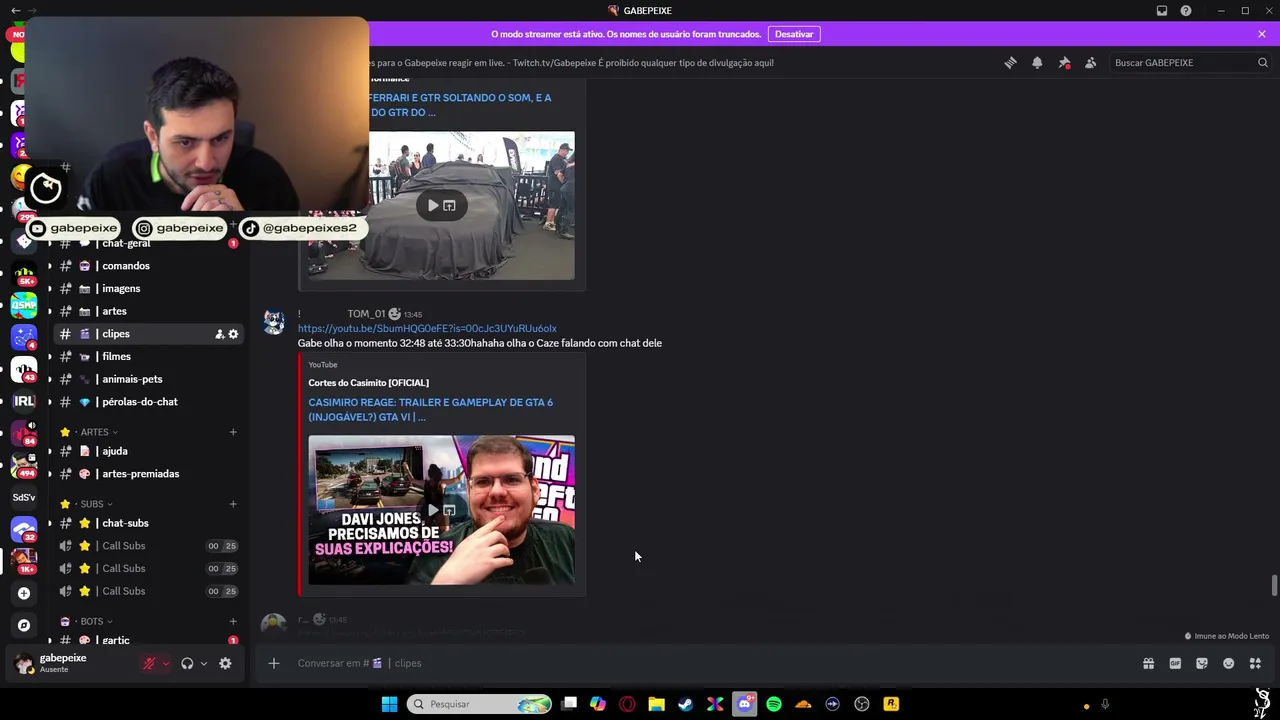
Task: Click the plus attachment button
Action: [273, 663]
